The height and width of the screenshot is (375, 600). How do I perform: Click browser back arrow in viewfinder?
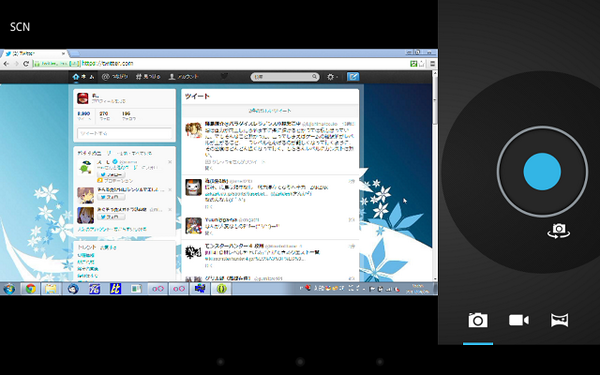6,64
